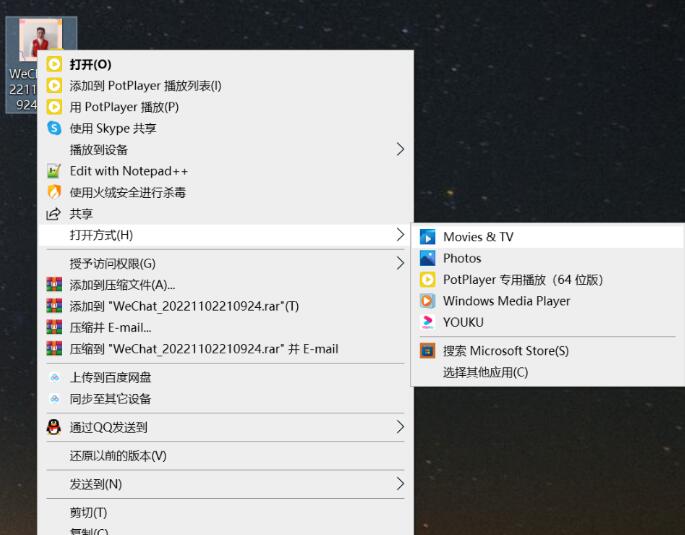Click the 火绒安全 antivirus scan icon
This screenshot has width=685, height=535.
tap(54, 192)
